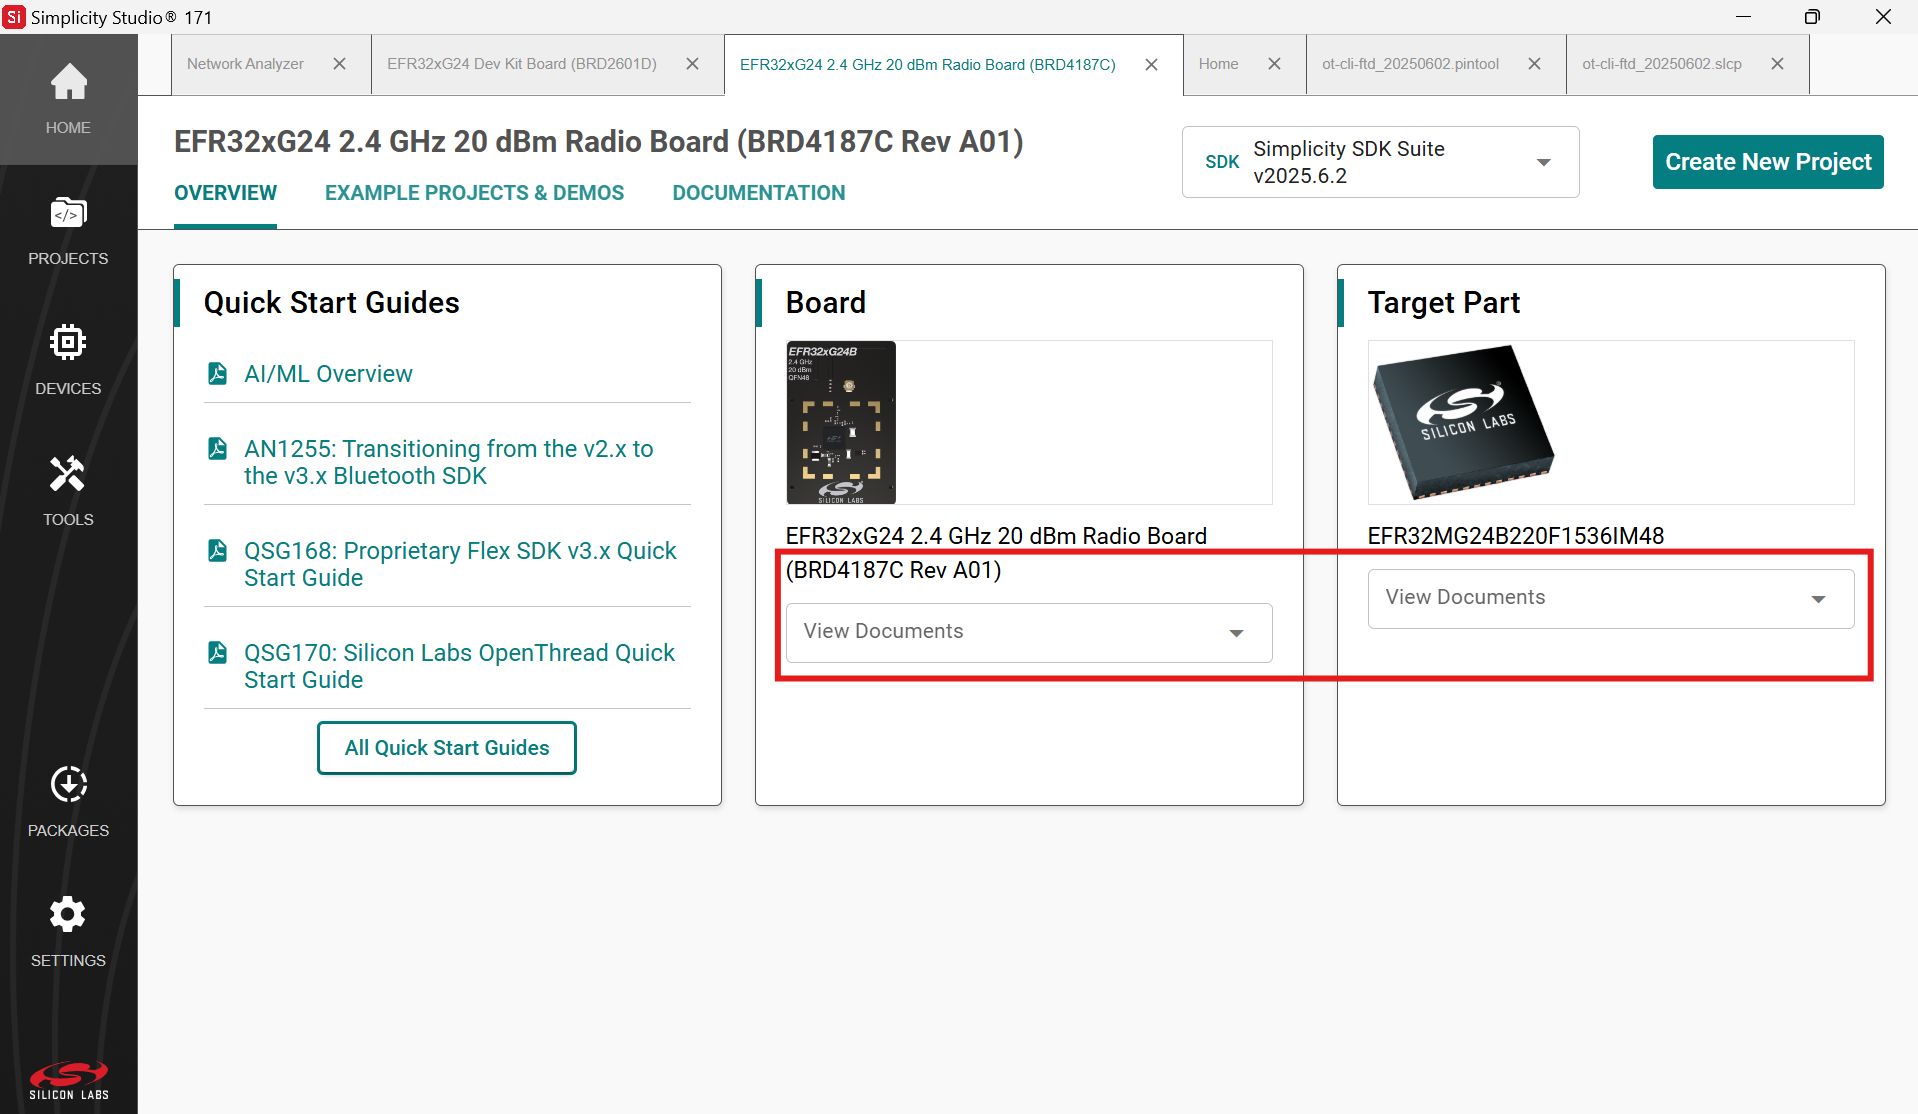
Task: Click All Quick Start Guides button
Action: tap(447, 748)
